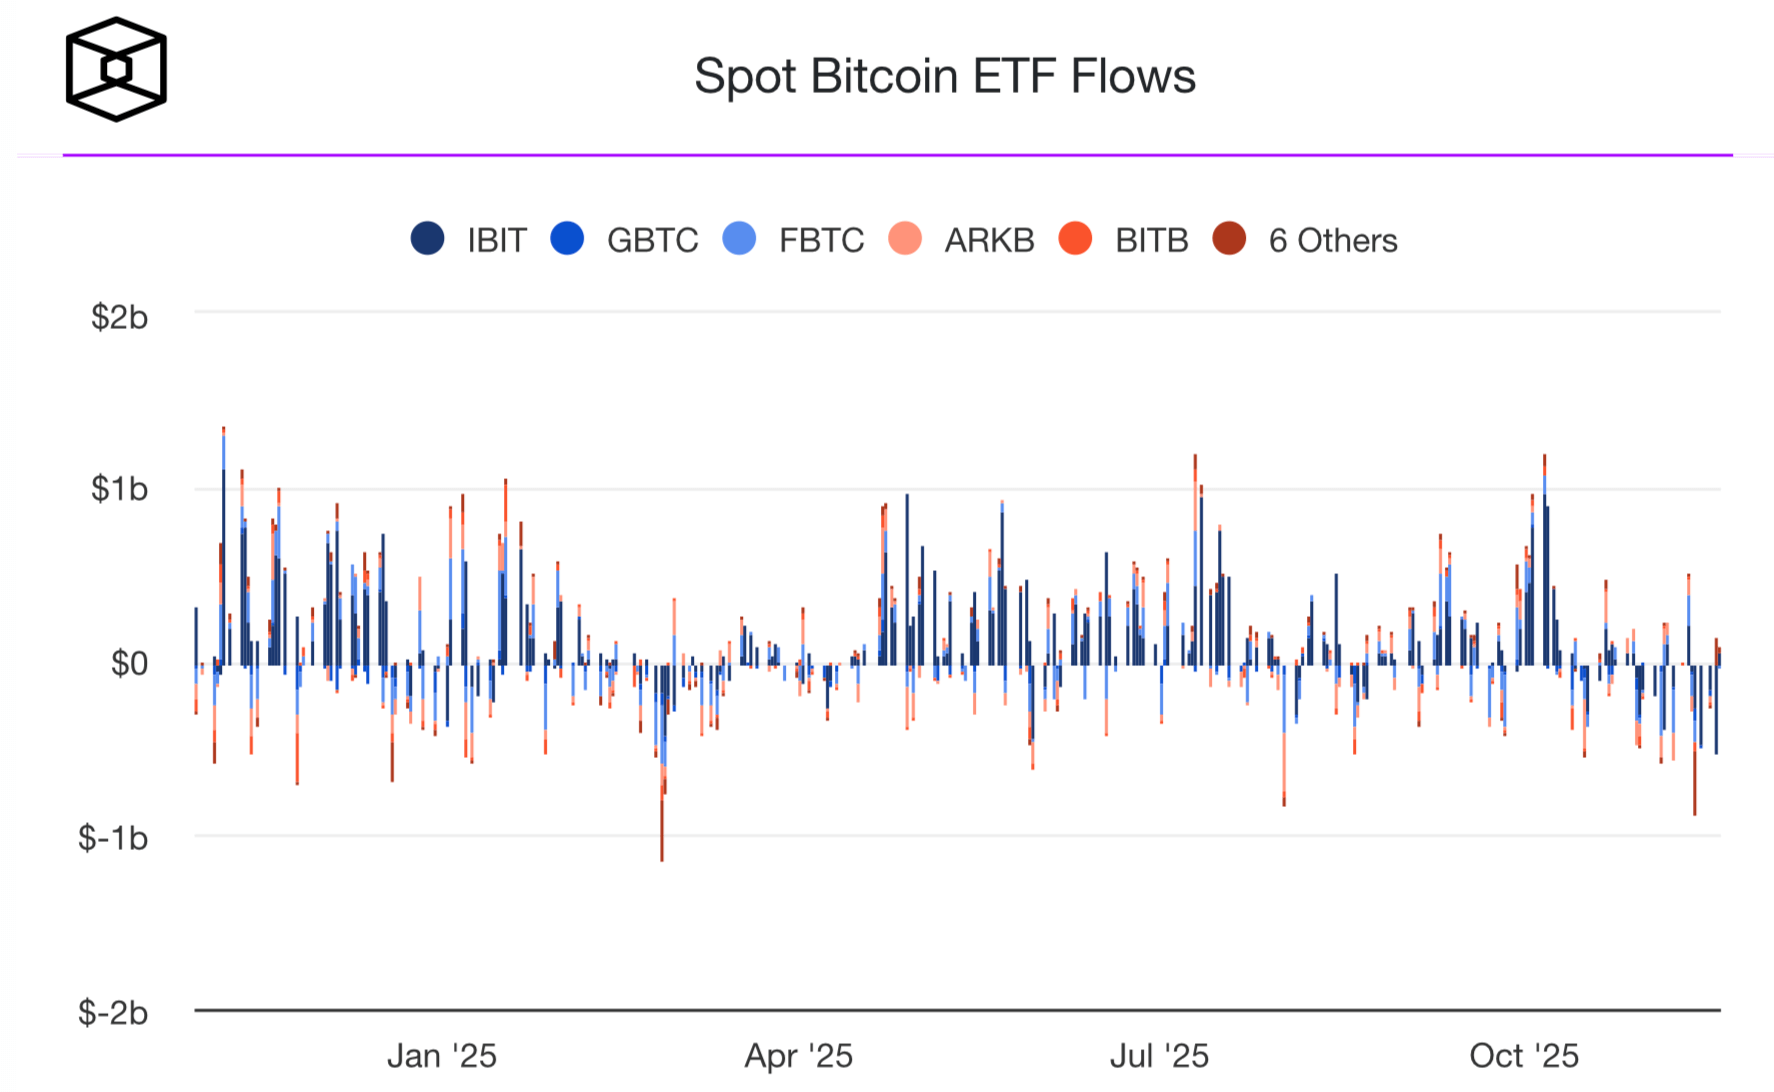Select the Oct '25 axis label
This screenshot has height=1092, width=1774.
tap(1524, 1056)
